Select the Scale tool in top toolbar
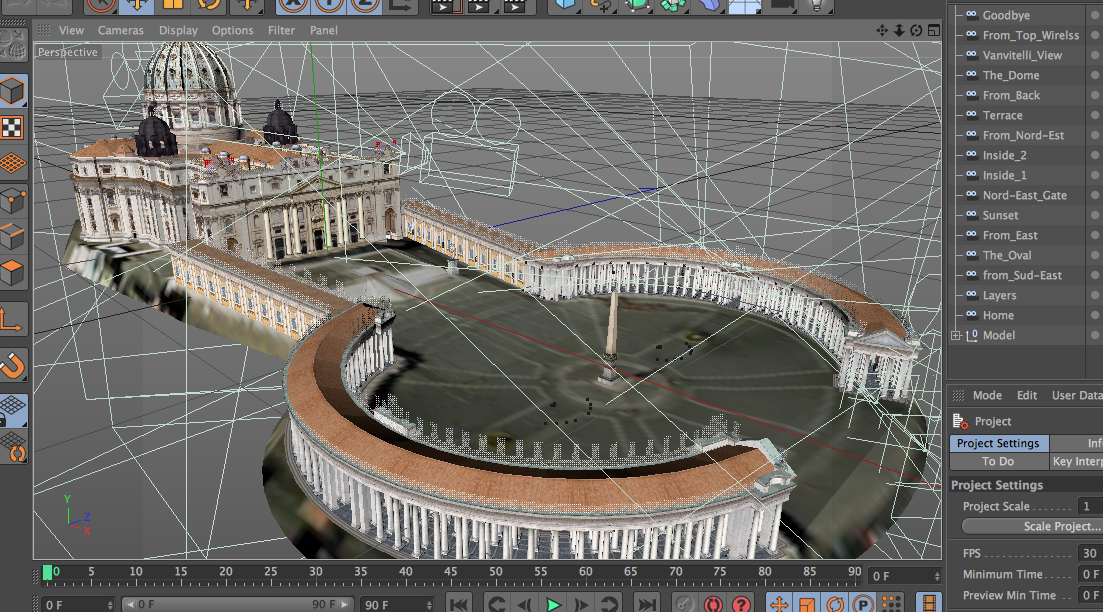This screenshot has width=1103, height=612. pyautogui.click(x=172, y=6)
